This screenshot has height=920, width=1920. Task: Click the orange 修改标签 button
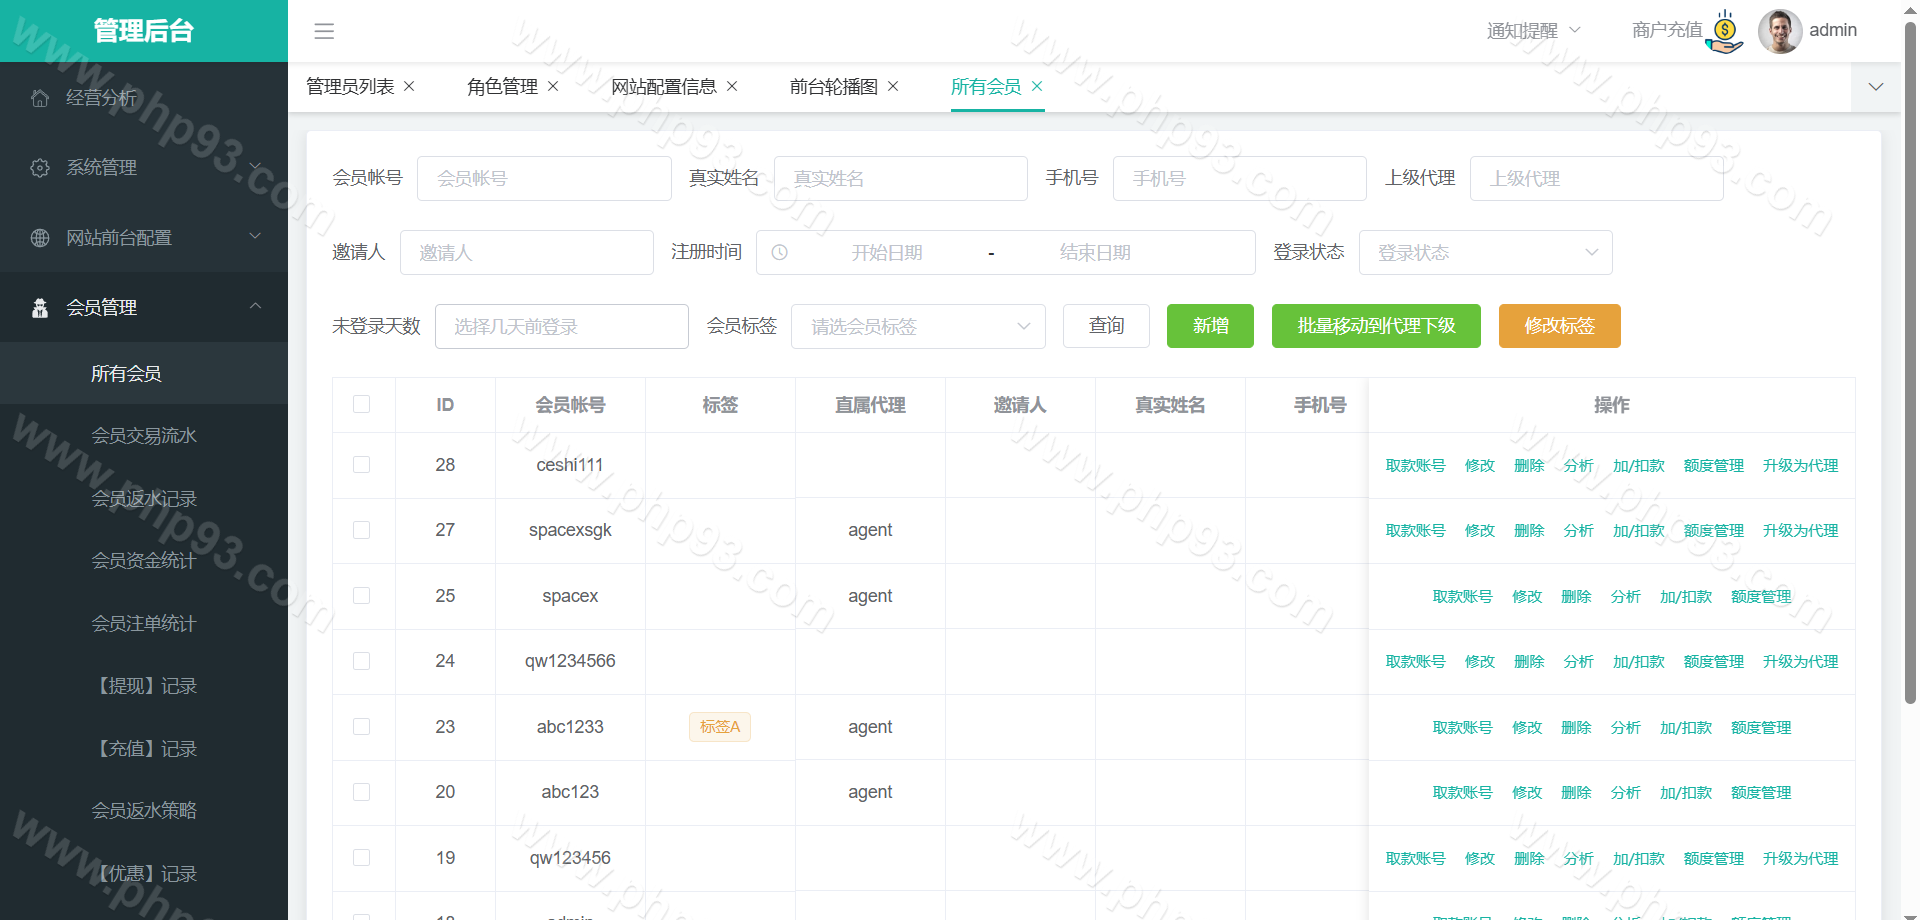[1559, 326]
